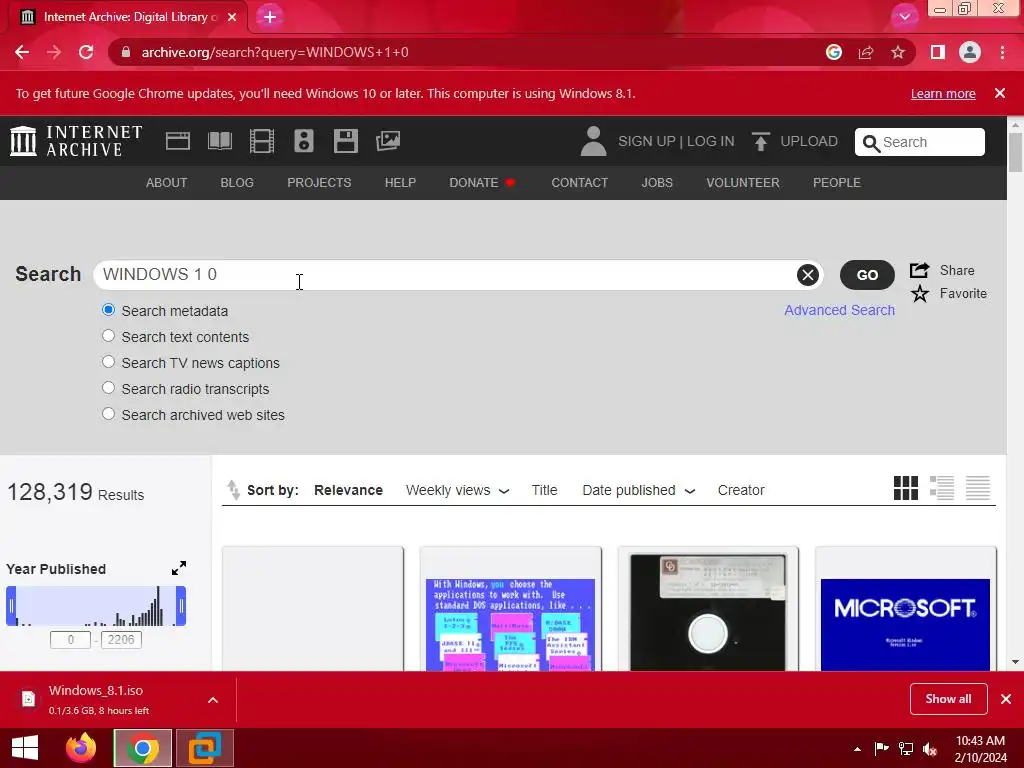Click the Internet Archive logo

(76, 141)
